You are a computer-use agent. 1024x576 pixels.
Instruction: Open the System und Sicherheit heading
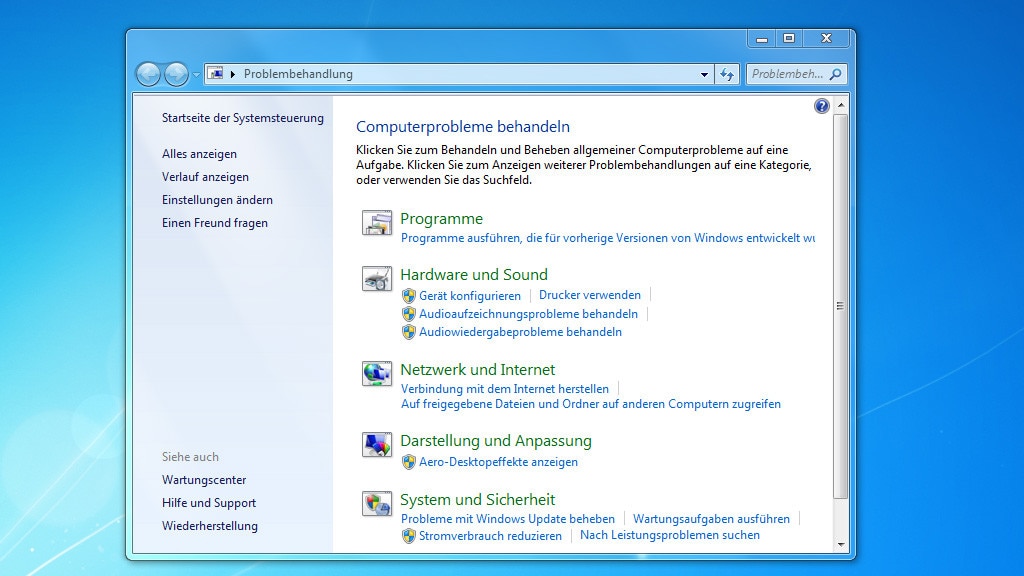pyautogui.click(x=477, y=500)
